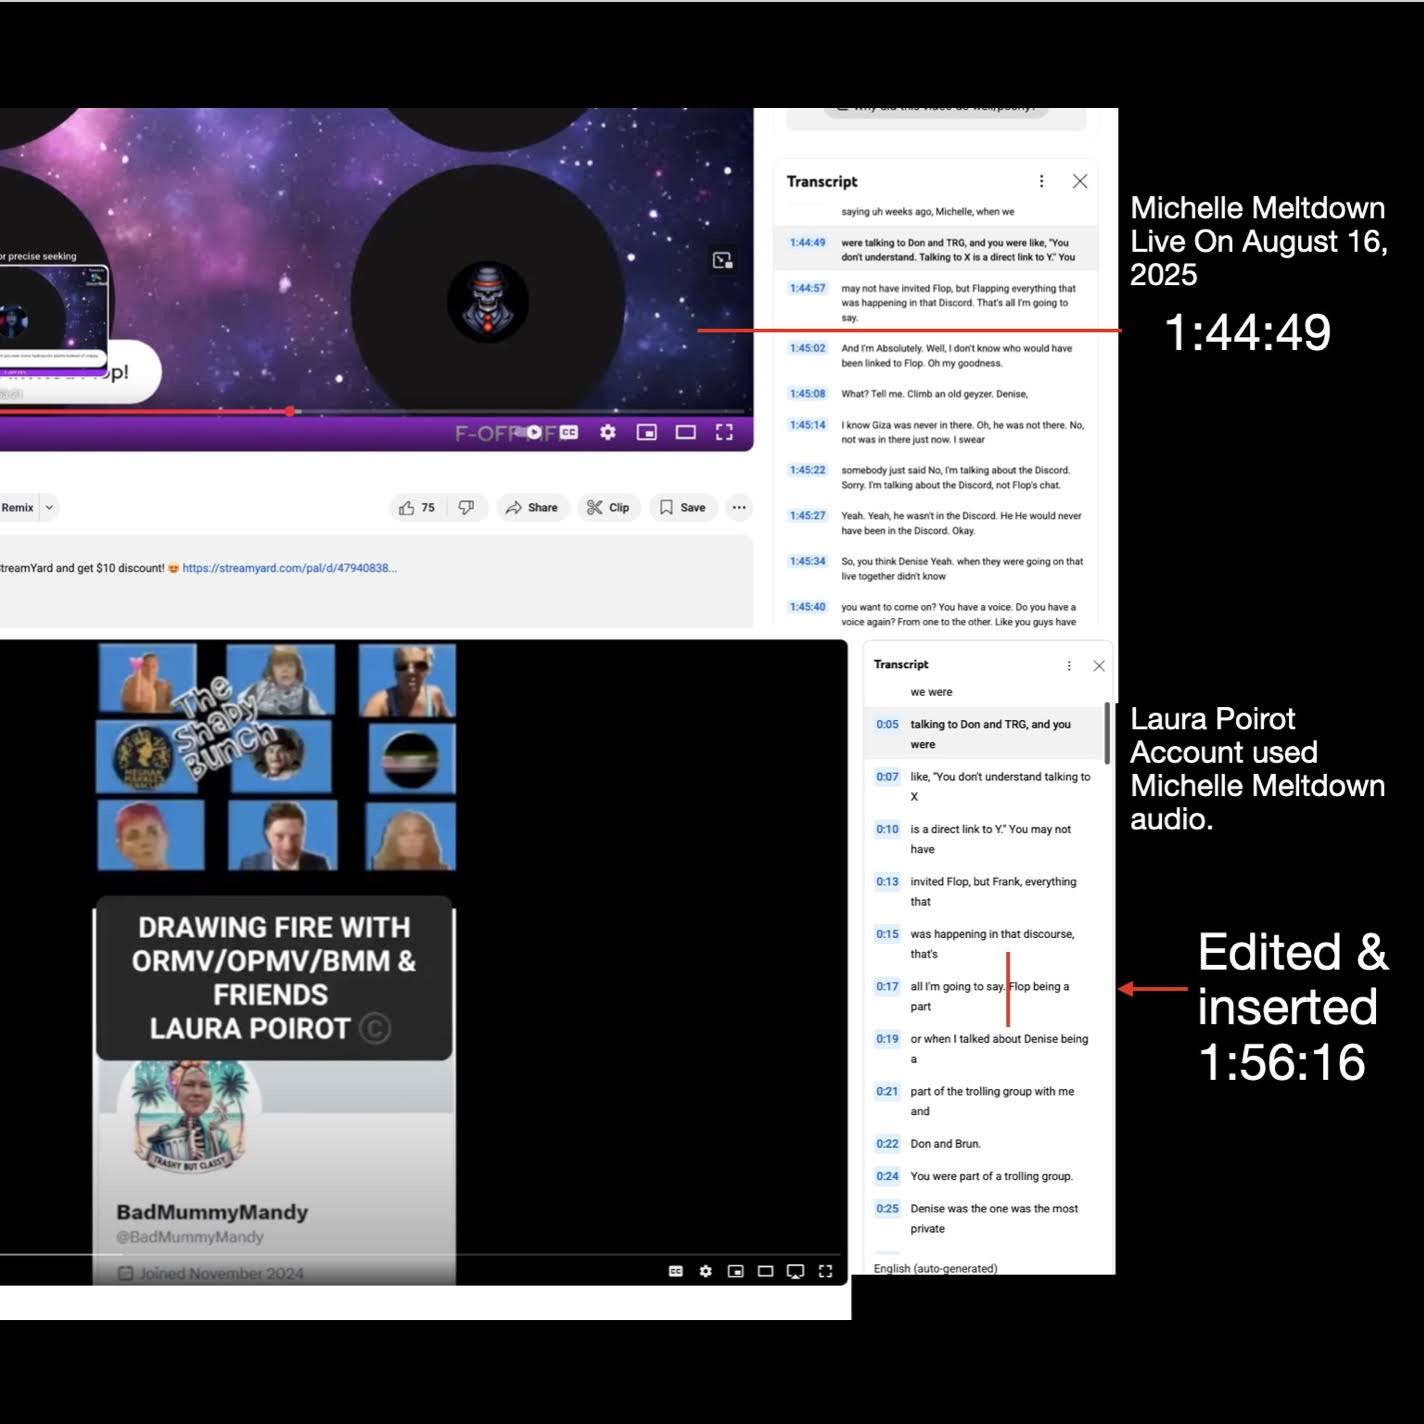Viewport: 1424px width, 1424px height.
Task: Select lower transcript line at 0:24
Action: click(987, 1177)
